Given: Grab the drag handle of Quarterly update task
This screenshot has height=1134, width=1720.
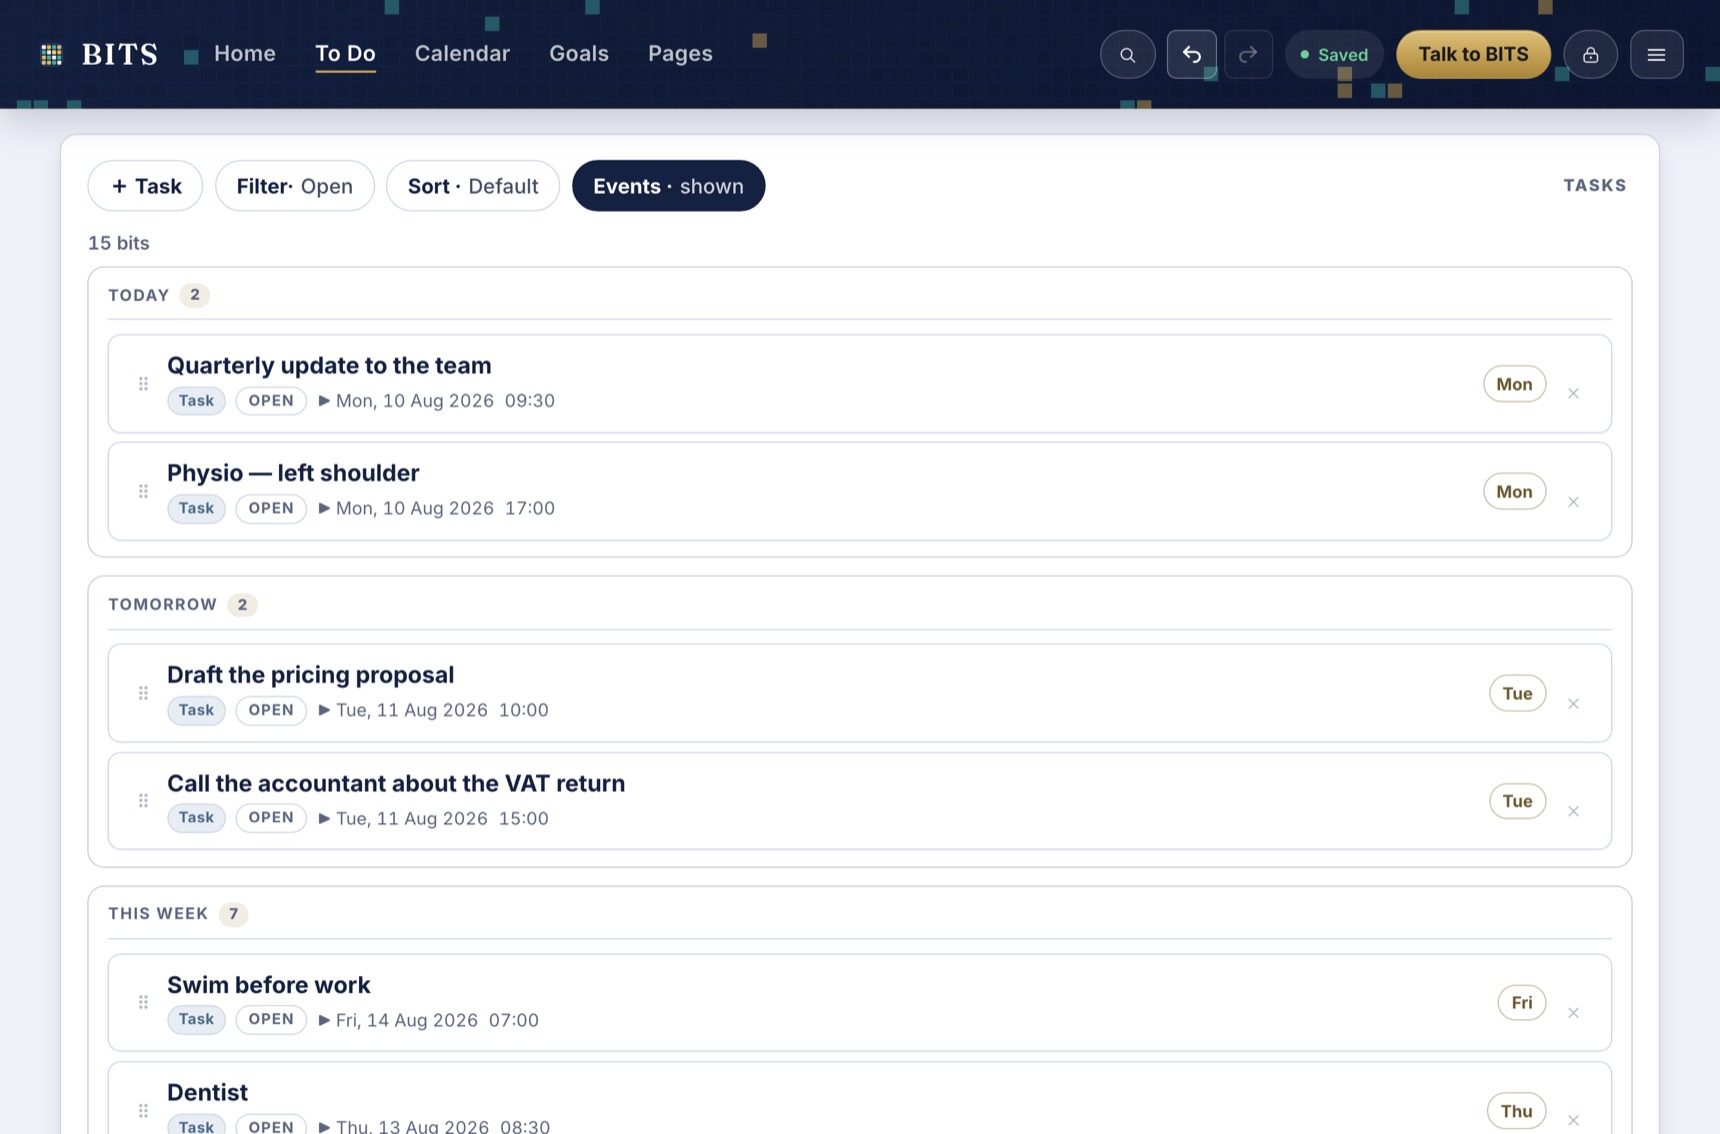Looking at the screenshot, I should (143, 383).
